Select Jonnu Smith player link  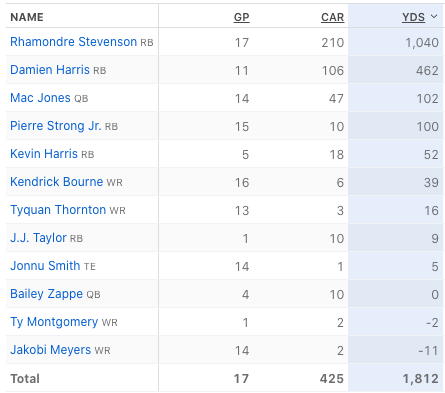(45, 266)
